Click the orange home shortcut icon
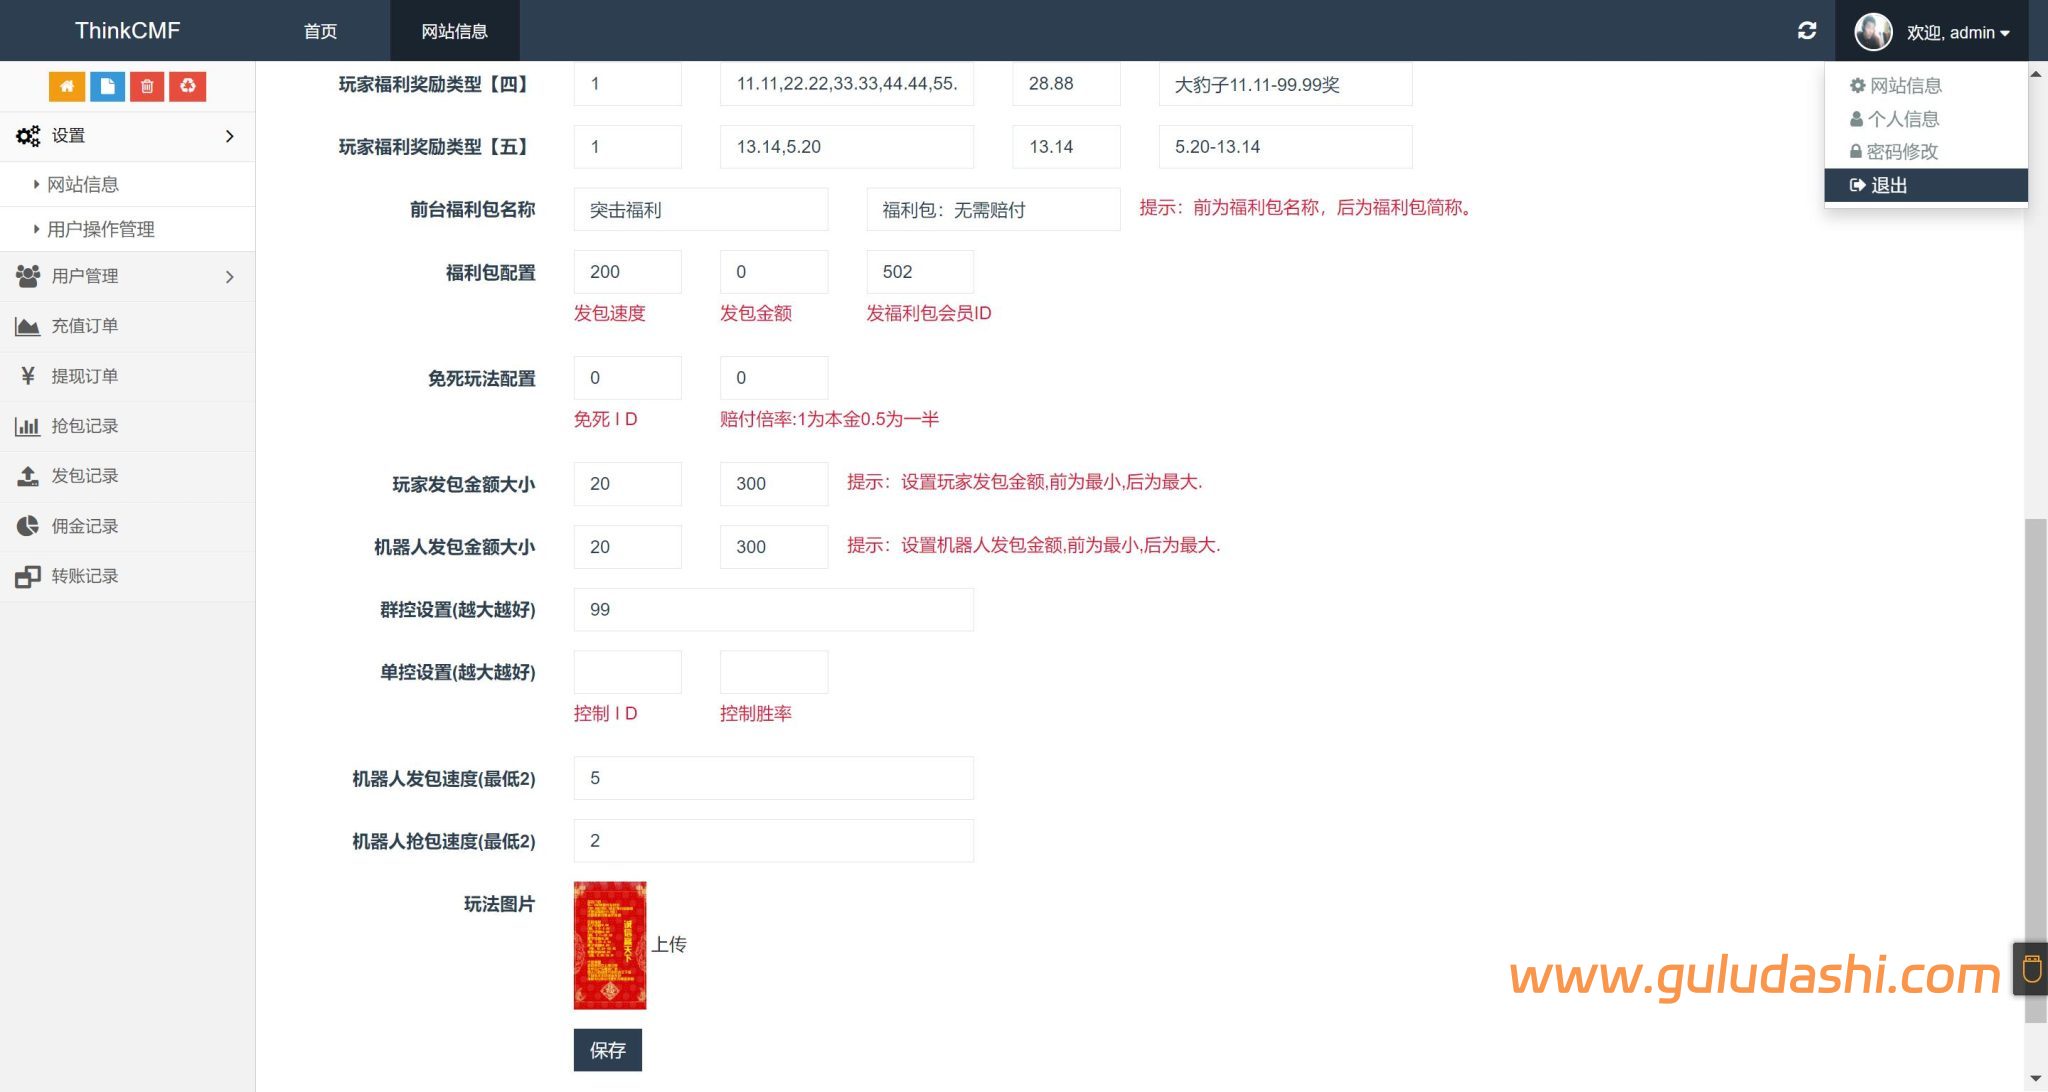 (x=67, y=87)
